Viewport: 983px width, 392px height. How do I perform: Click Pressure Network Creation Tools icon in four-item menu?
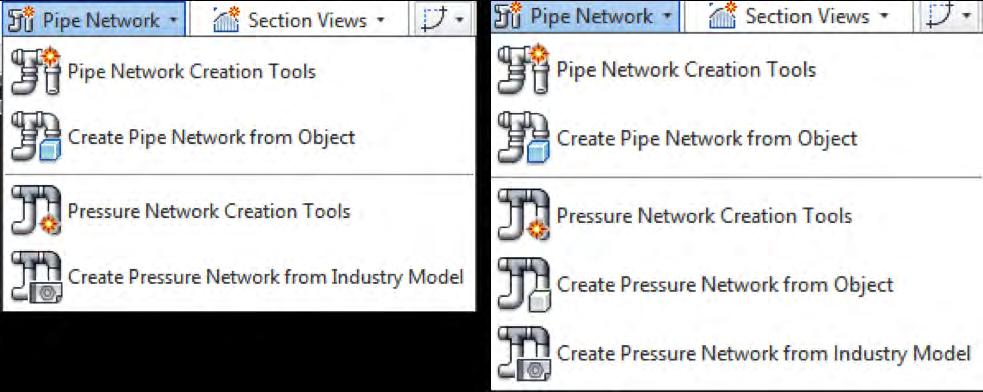coord(36,211)
